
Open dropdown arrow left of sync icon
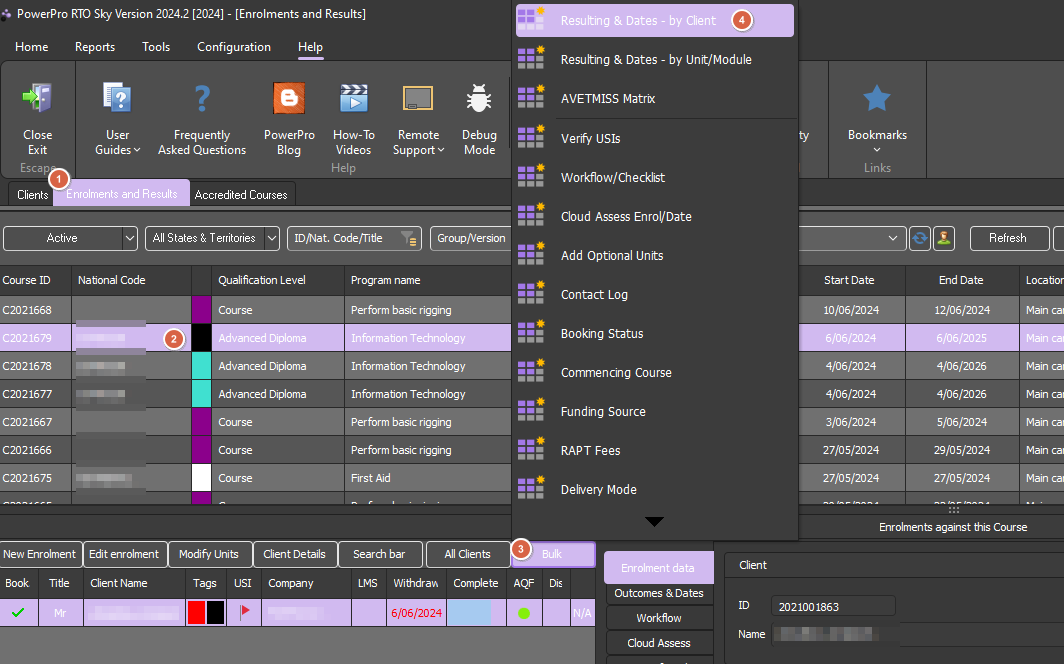893,238
